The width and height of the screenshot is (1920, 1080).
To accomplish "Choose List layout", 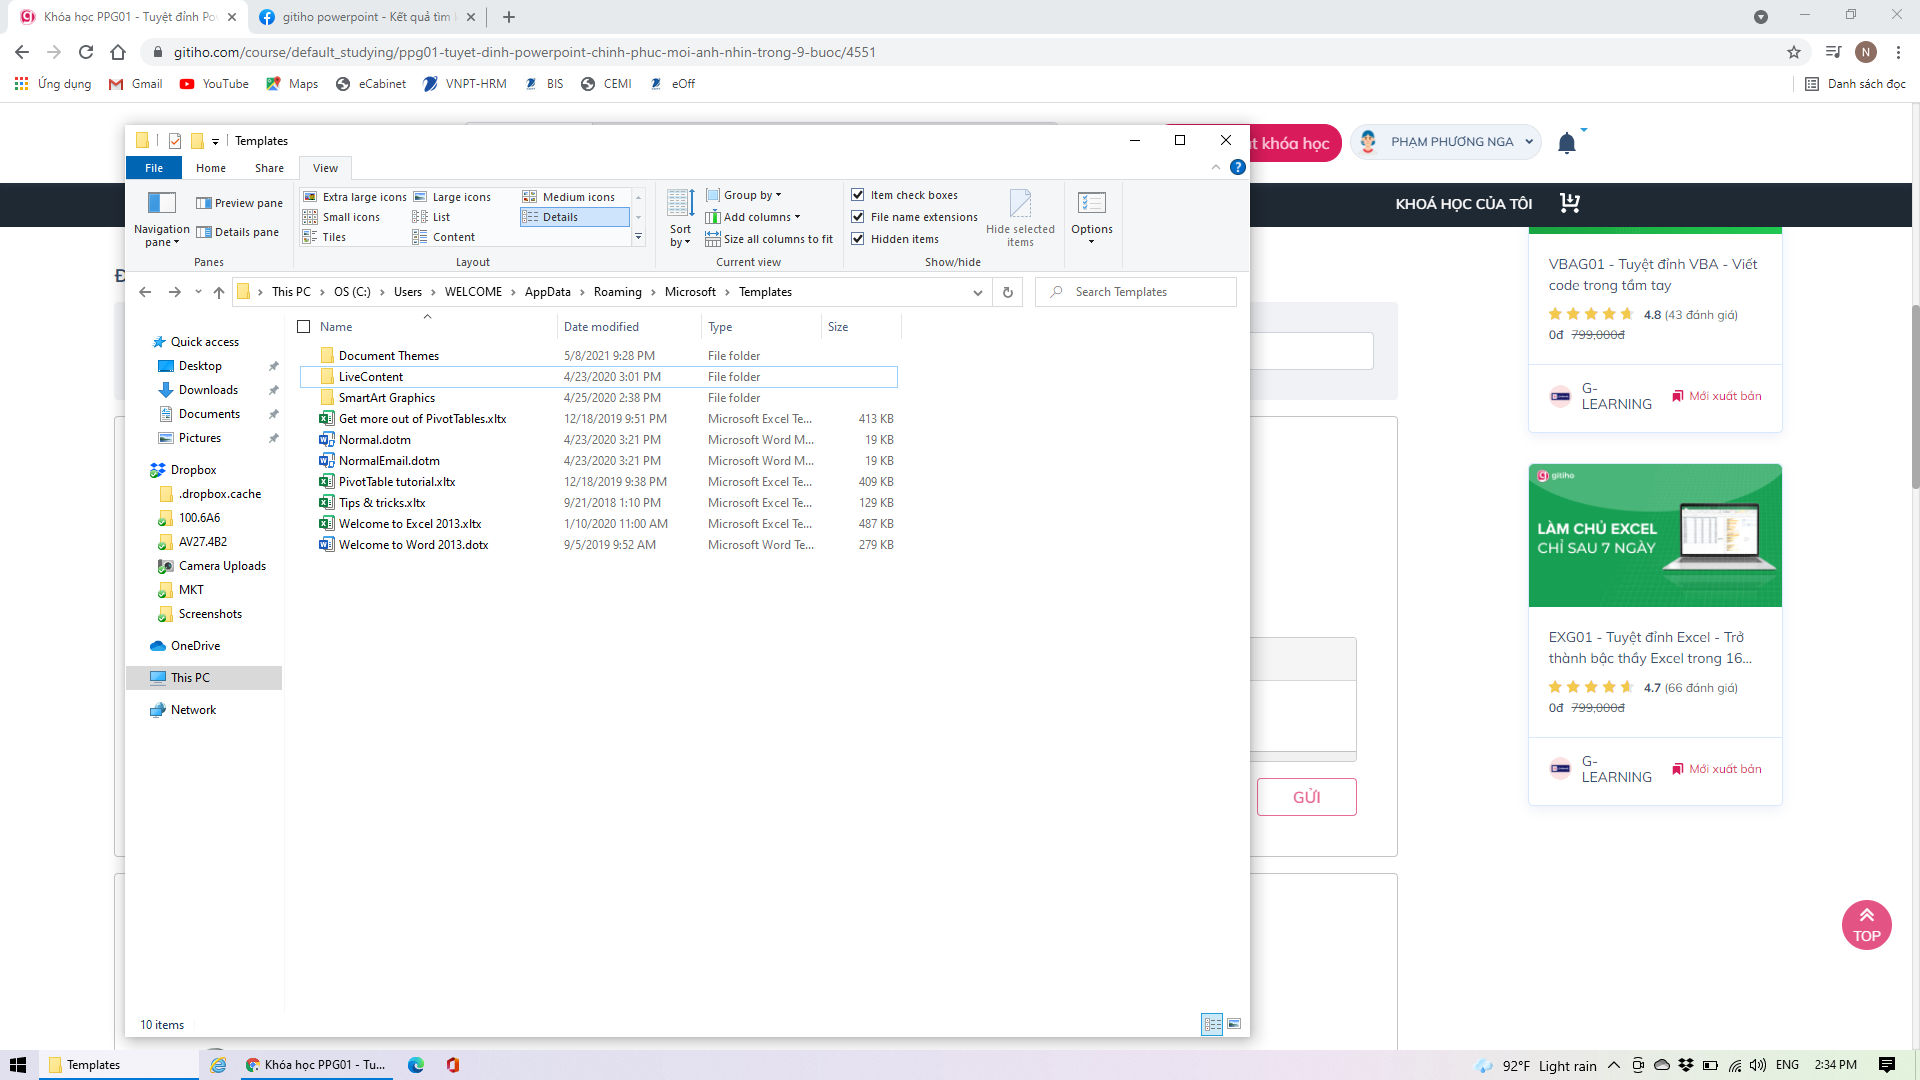I will (432, 217).
